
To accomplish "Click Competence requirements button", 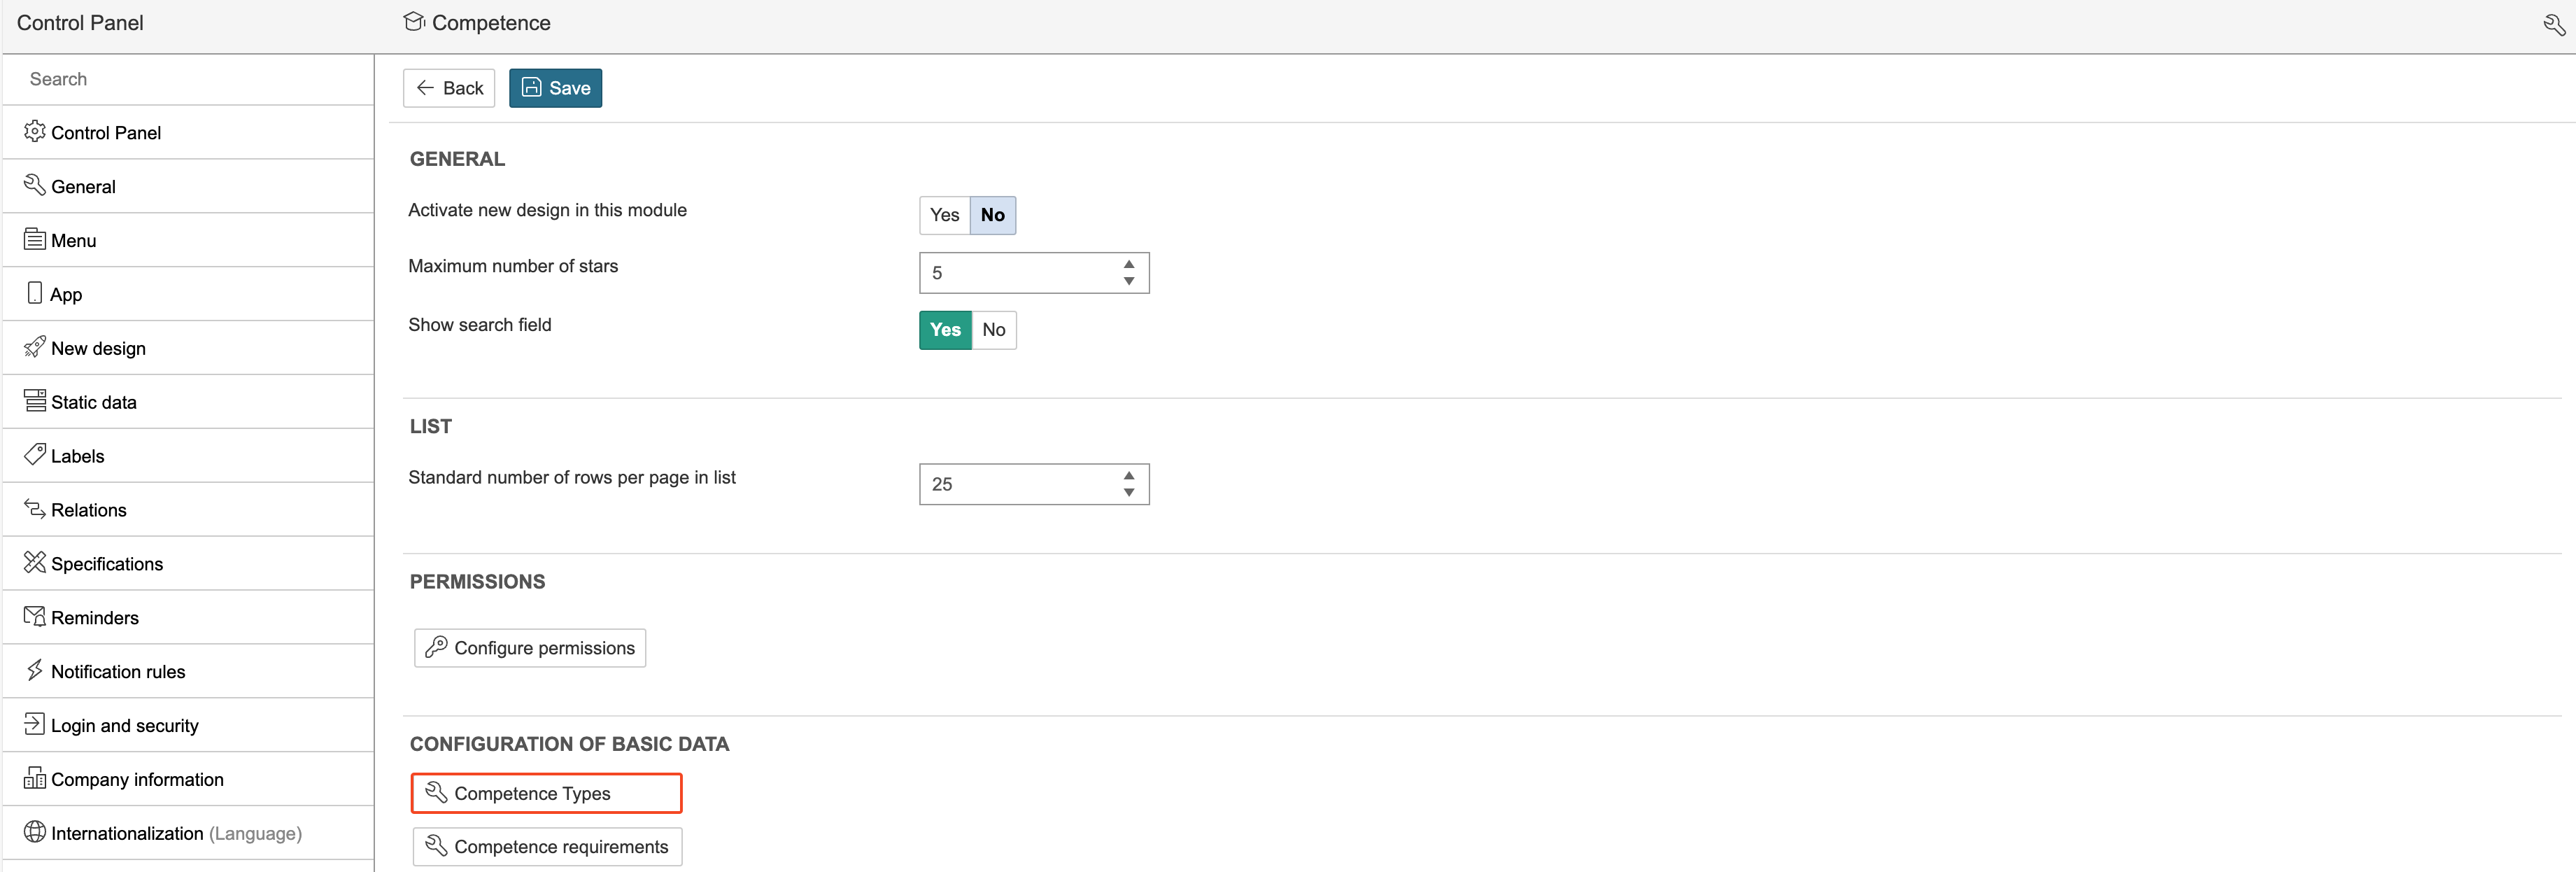I will tap(547, 846).
